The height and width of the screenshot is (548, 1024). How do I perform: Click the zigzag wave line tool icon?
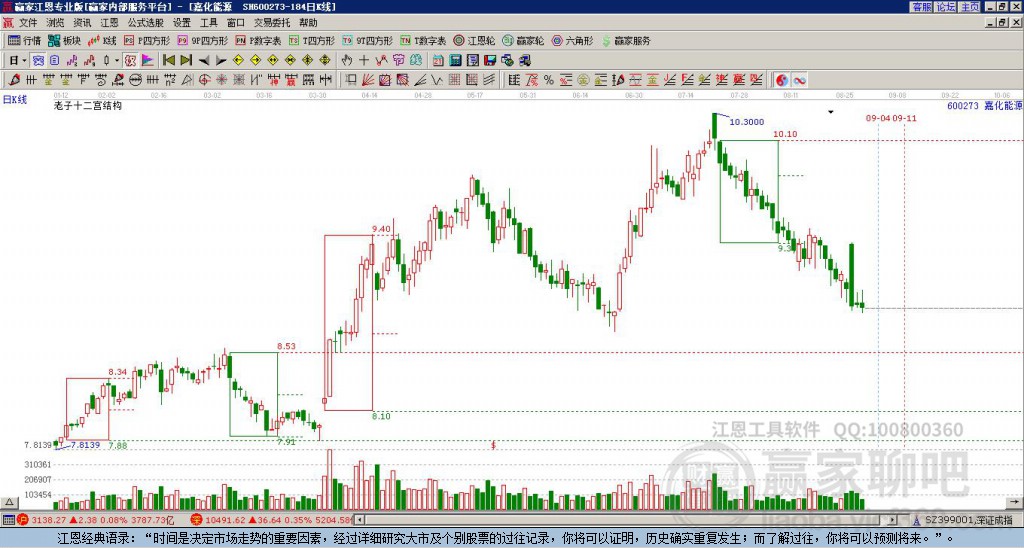436,80
